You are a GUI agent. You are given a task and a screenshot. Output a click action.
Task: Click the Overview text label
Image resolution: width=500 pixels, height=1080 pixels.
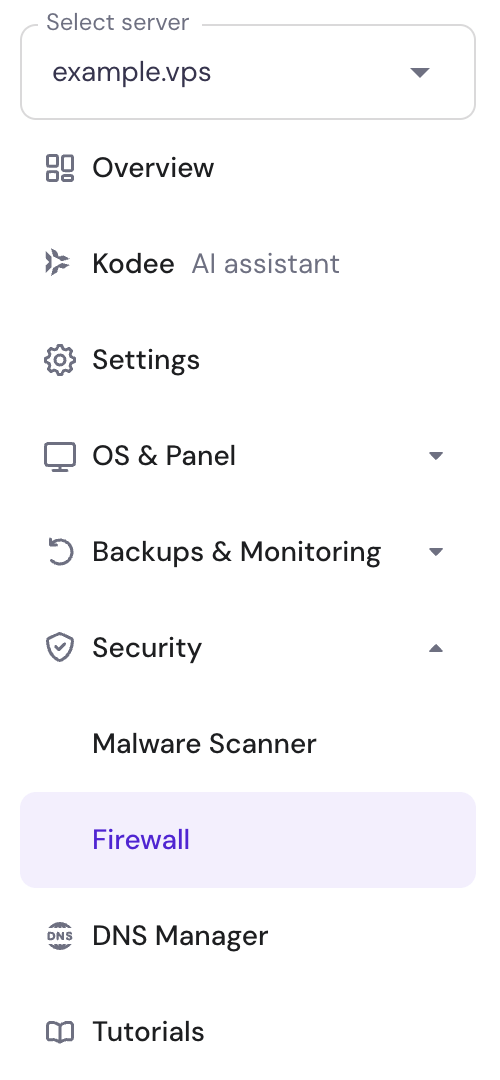pos(153,168)
